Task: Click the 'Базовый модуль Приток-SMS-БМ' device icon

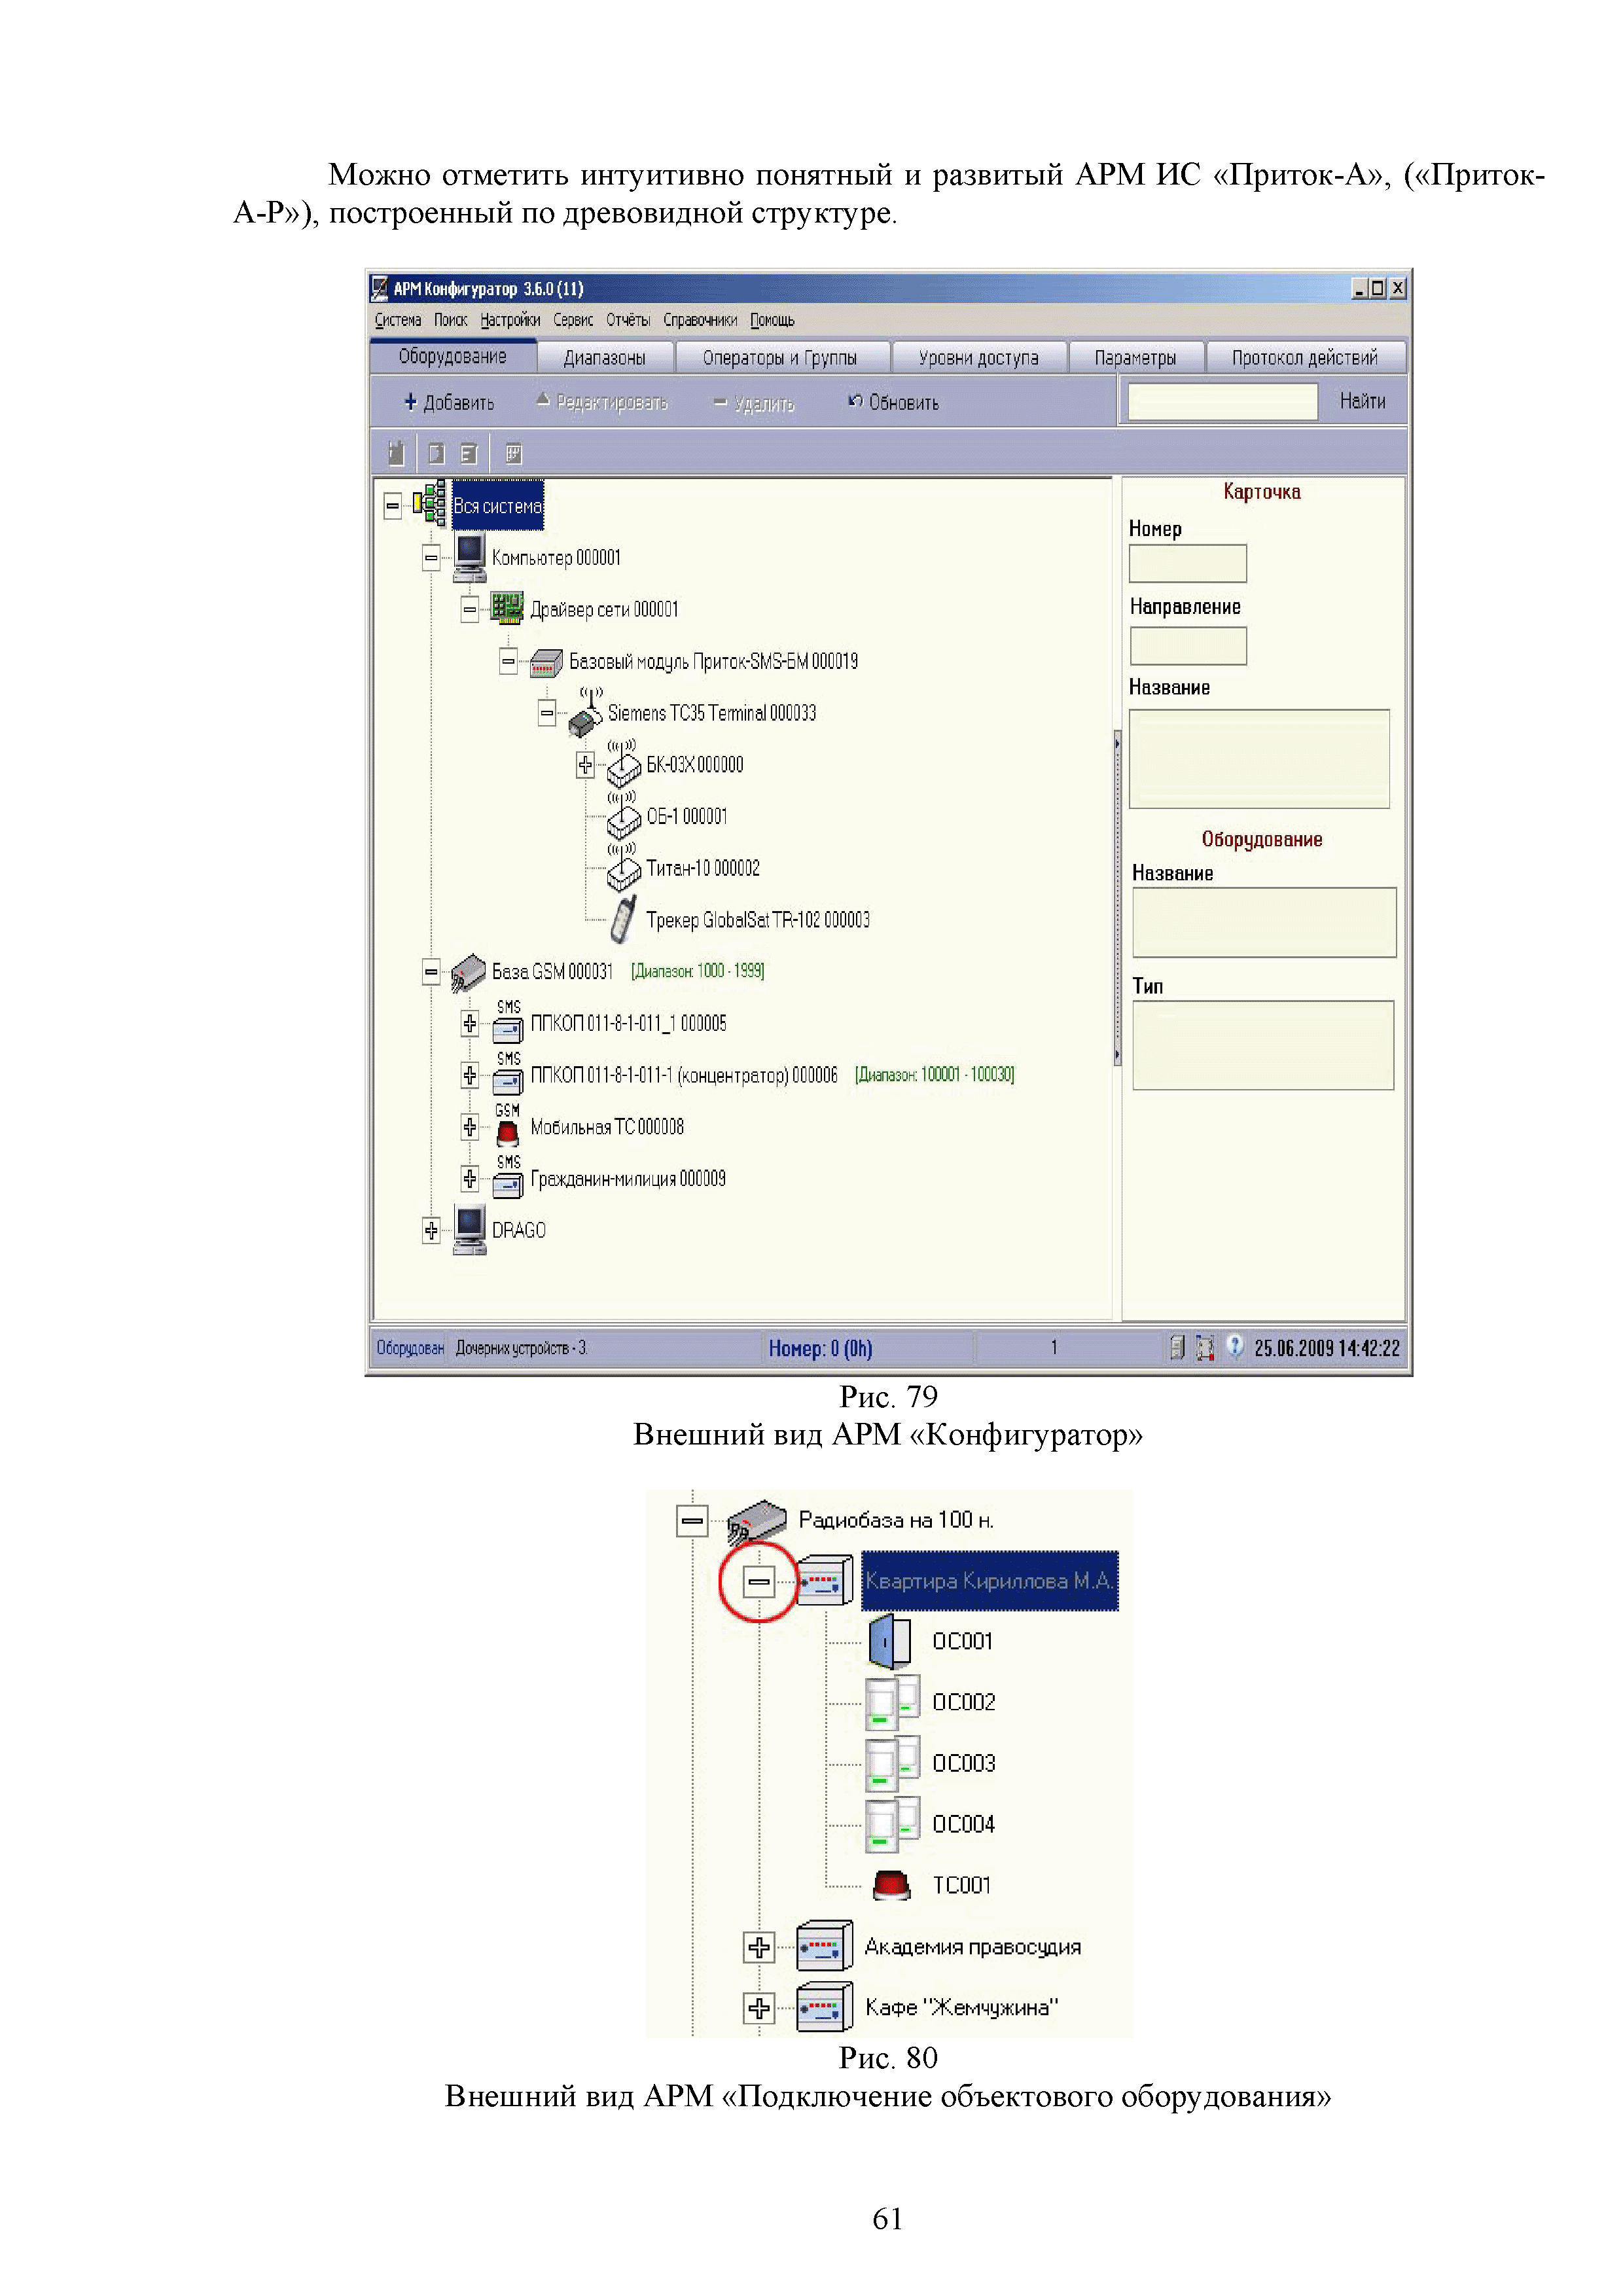Action: (546, 662)
